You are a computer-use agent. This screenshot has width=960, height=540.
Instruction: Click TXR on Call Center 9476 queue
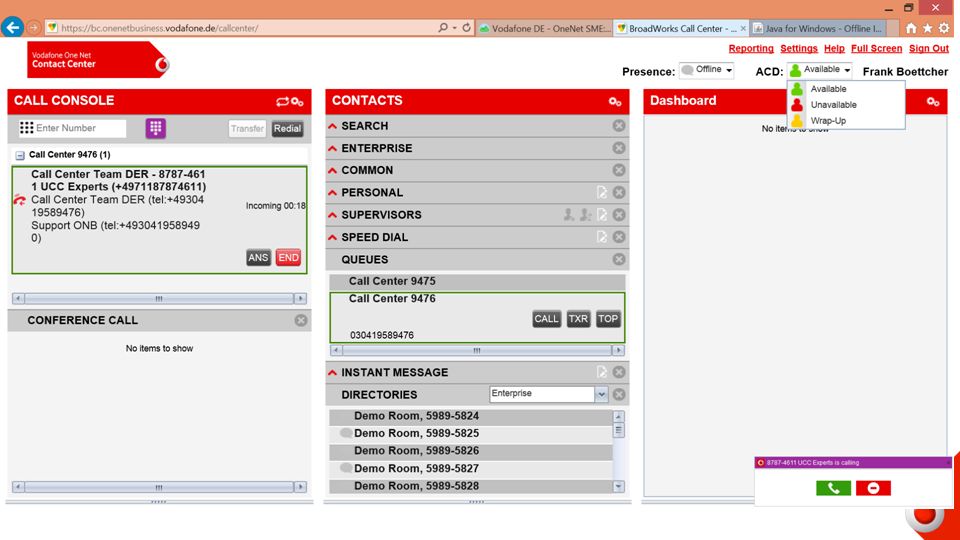(x=578, y=318)
